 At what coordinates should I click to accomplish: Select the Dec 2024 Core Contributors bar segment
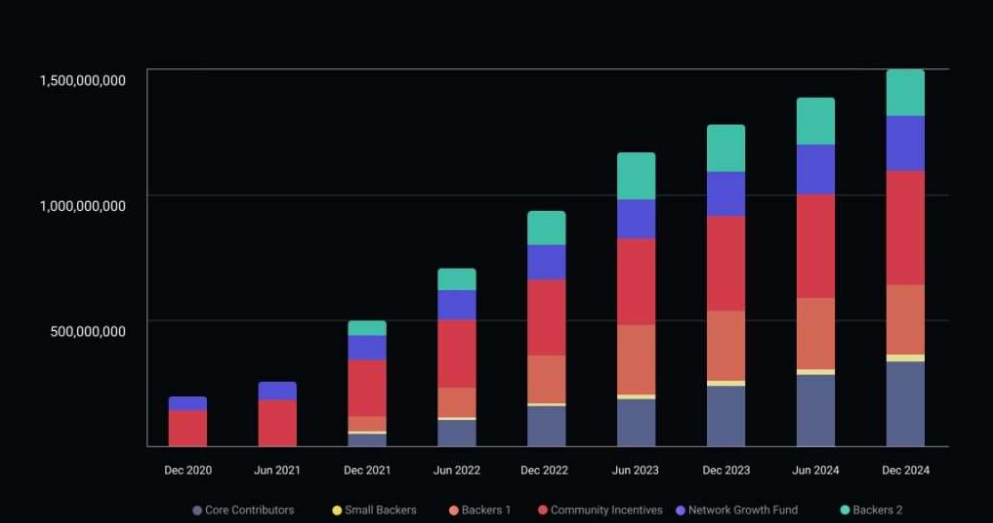tap(905, 404)
